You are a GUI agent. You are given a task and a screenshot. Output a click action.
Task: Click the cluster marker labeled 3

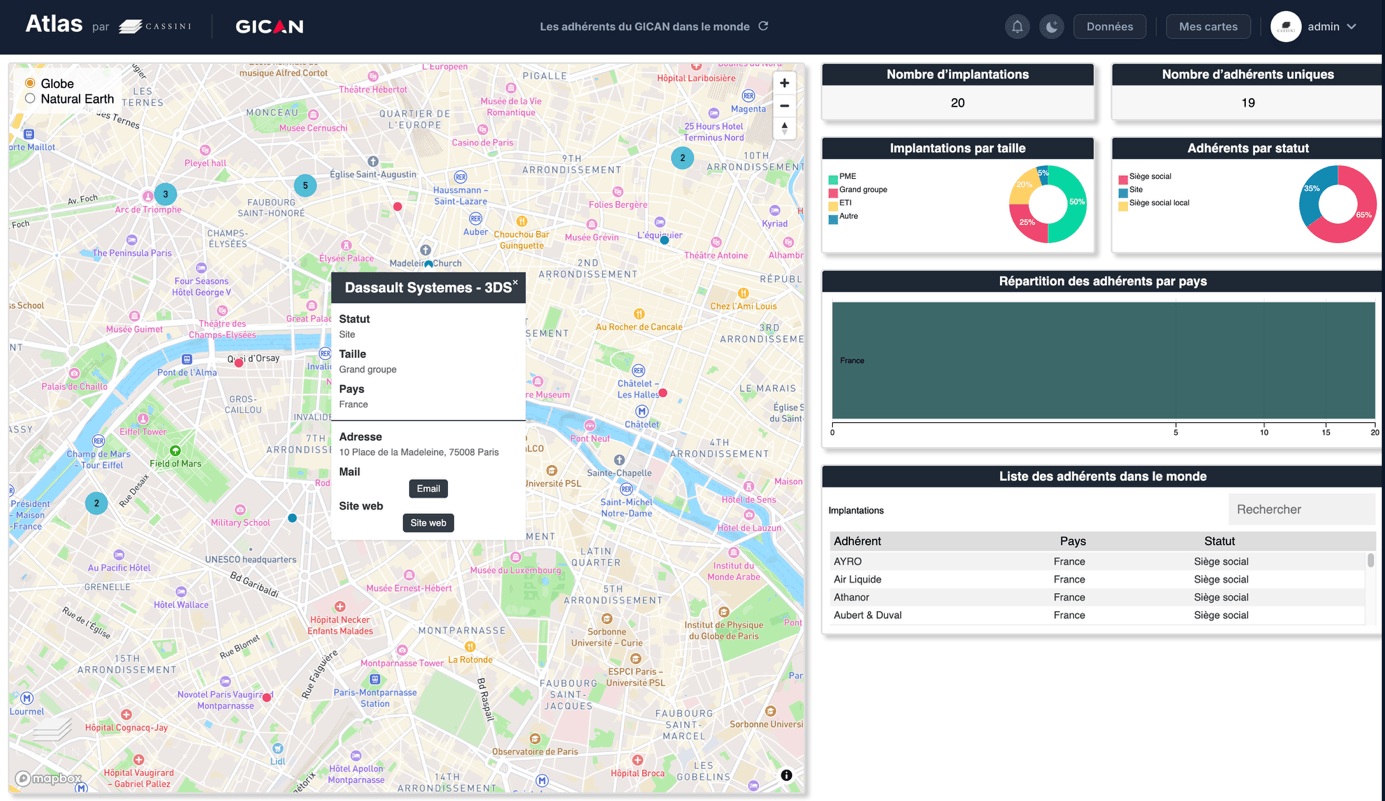click(166, 194)
